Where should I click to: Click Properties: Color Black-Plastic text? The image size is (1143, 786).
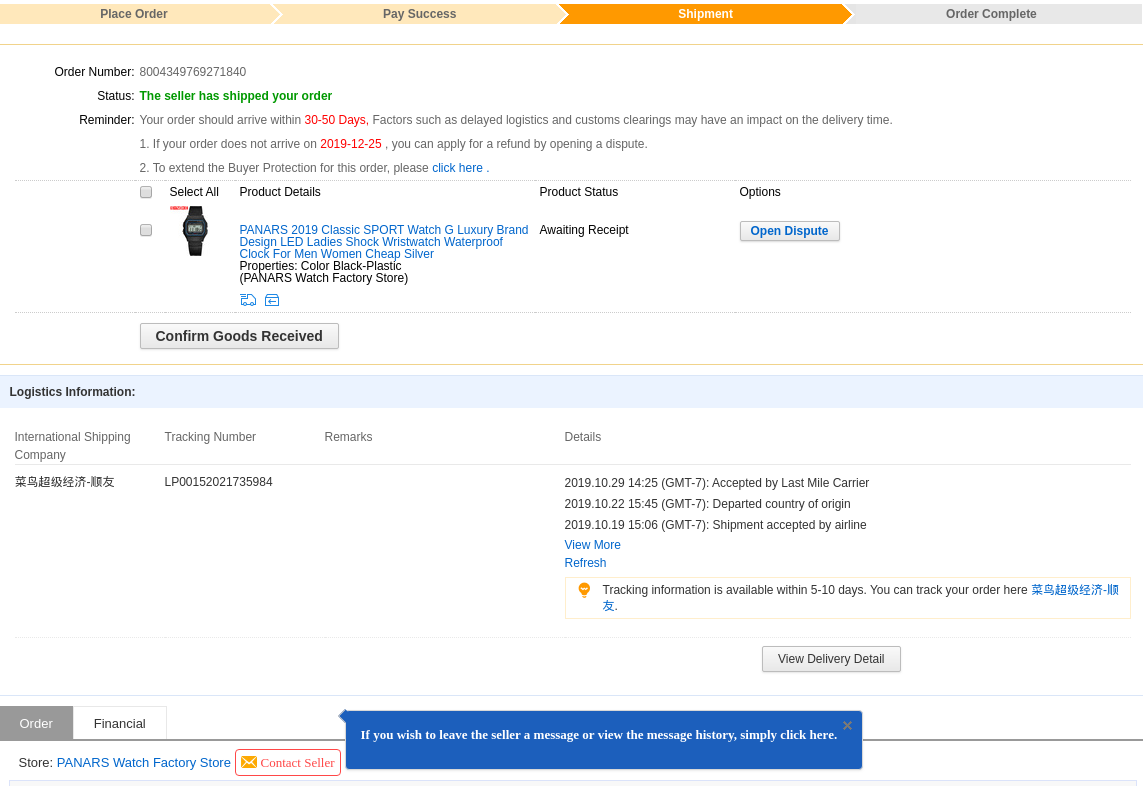[320, 265]
